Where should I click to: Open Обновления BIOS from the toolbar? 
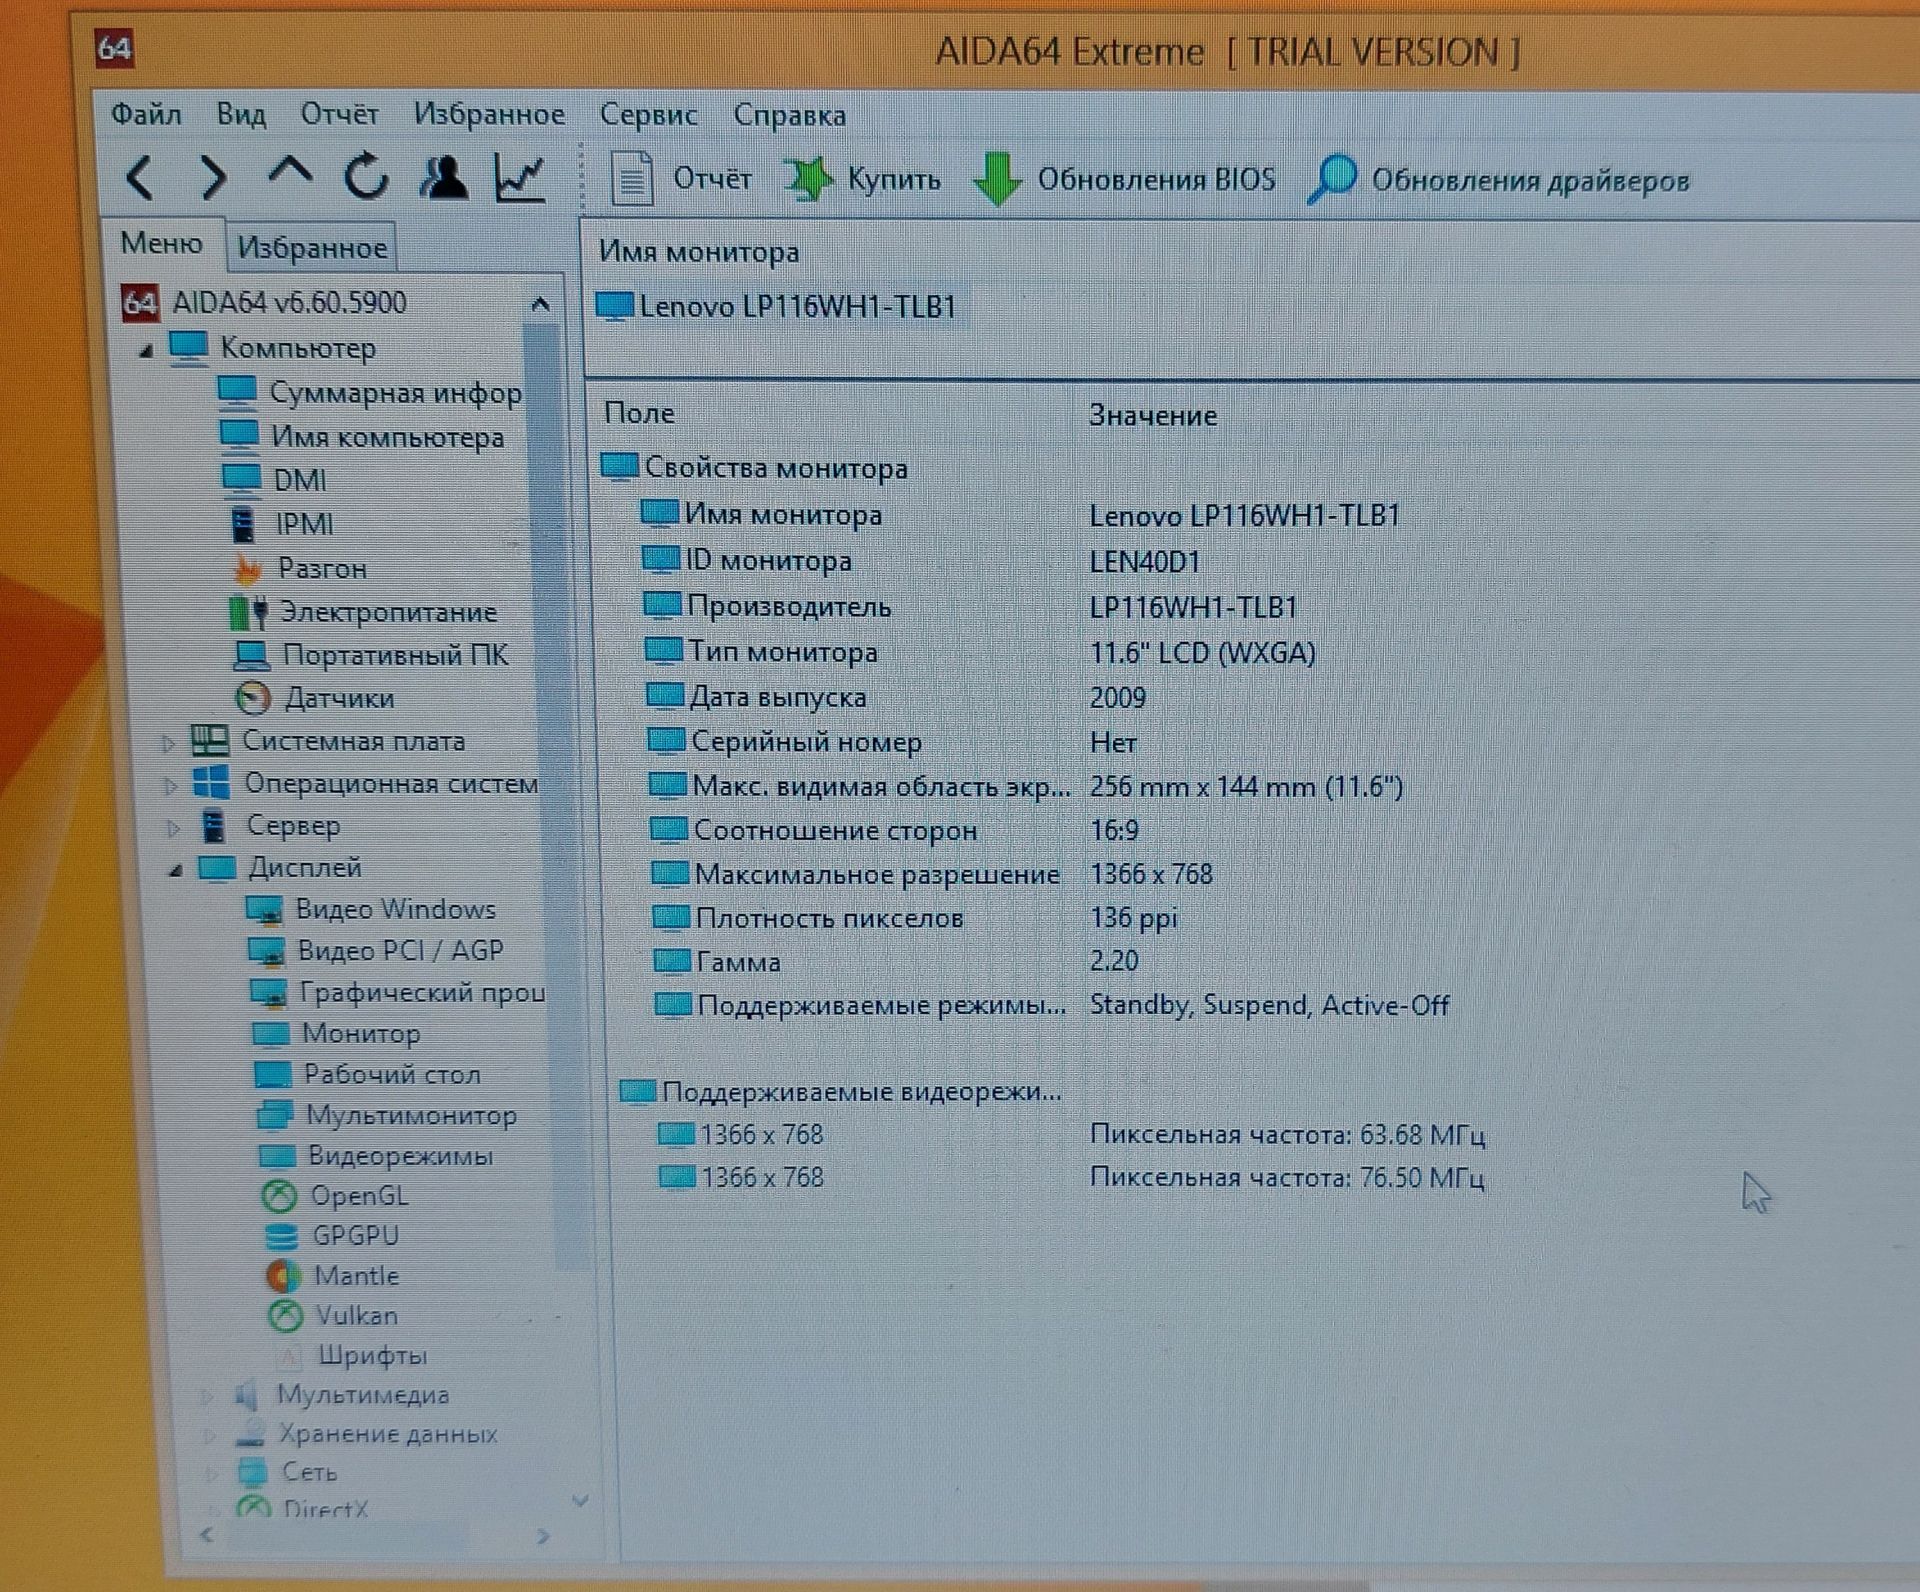pyautogui.click(x=1125, y=180)
